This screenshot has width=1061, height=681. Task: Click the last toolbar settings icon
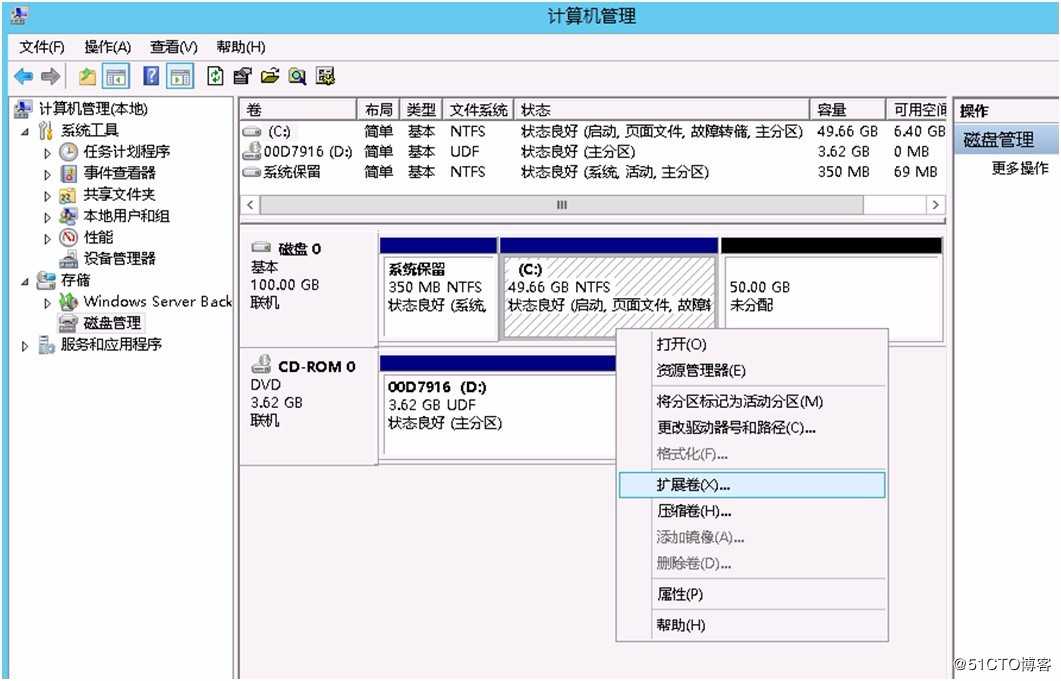point(325,76)
